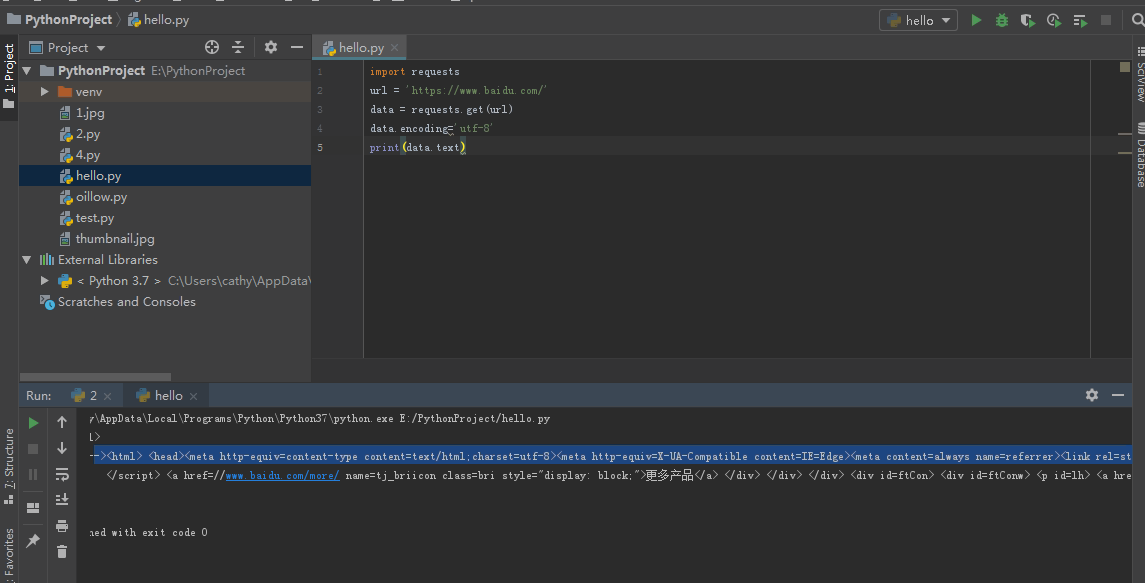Pin the Run tab
Screen dimensions: 1145x583
(x=33, y=541)
